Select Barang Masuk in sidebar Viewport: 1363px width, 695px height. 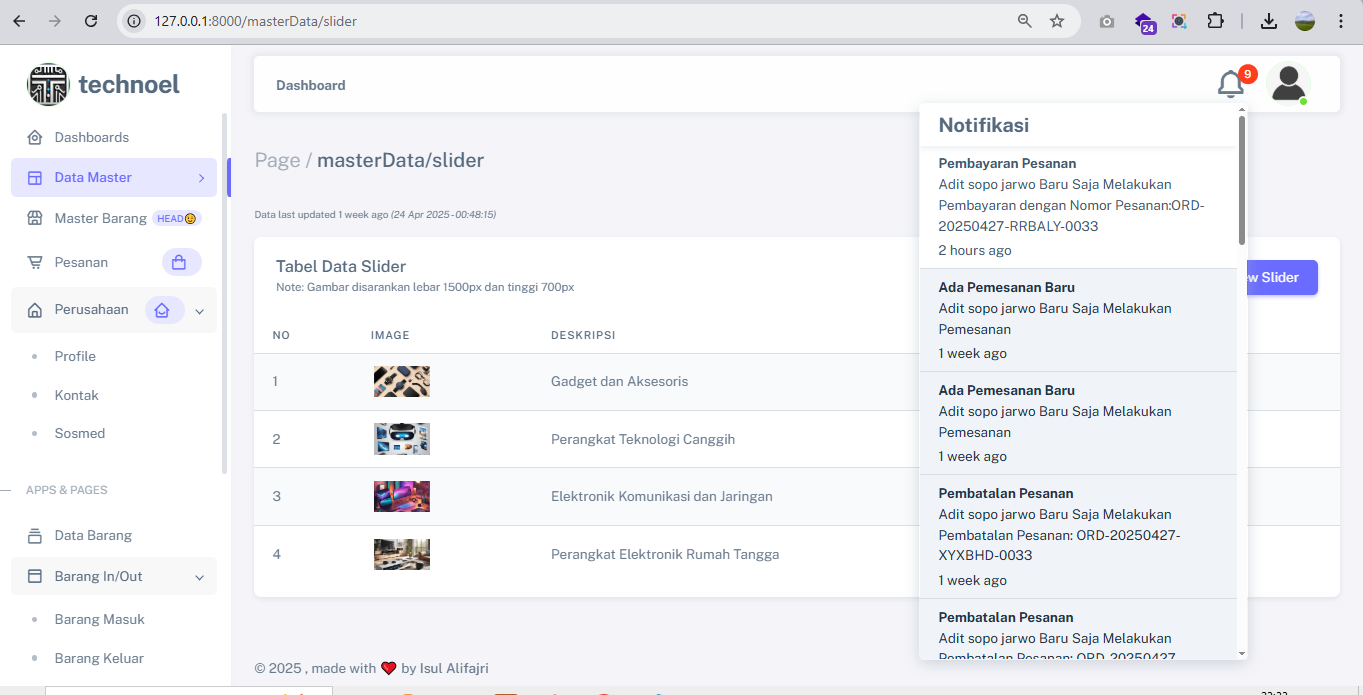(x=99, y=619)
